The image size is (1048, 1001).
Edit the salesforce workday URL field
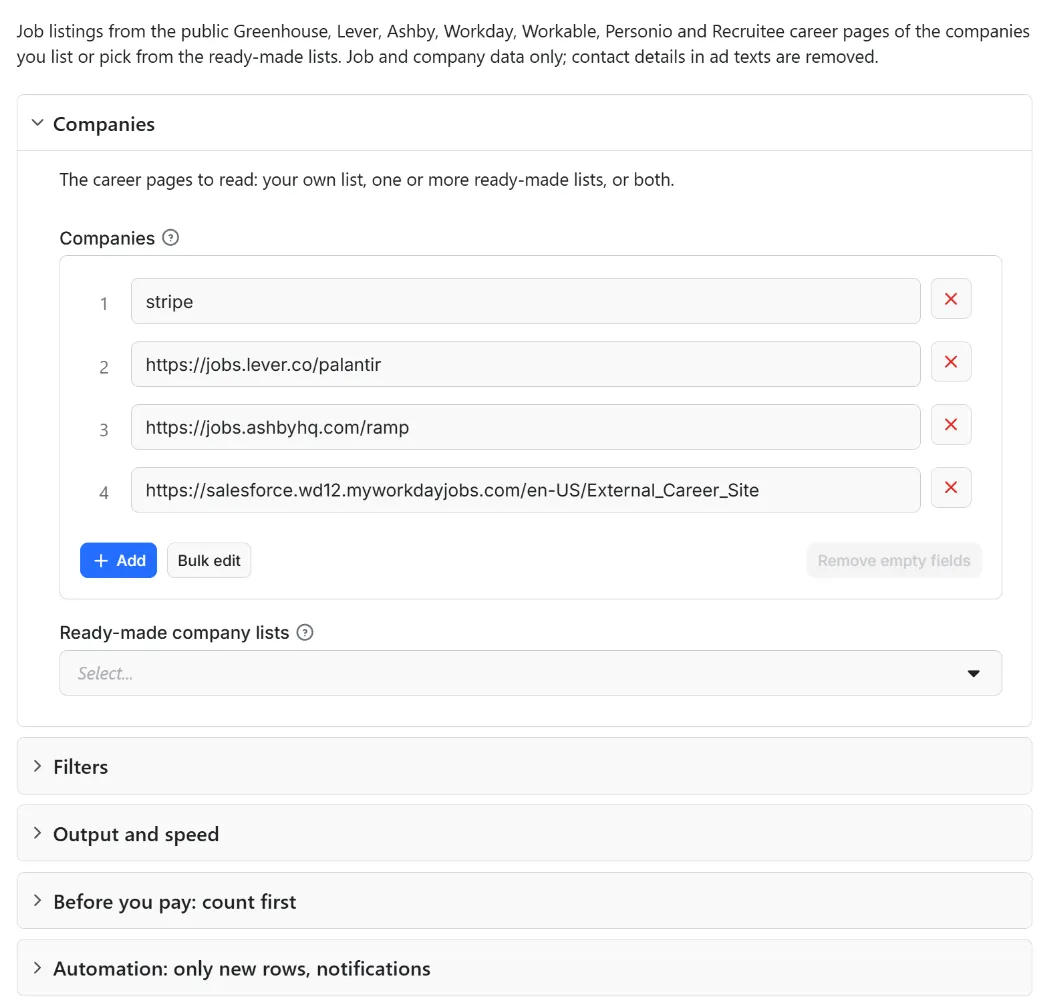coord(525,490)
